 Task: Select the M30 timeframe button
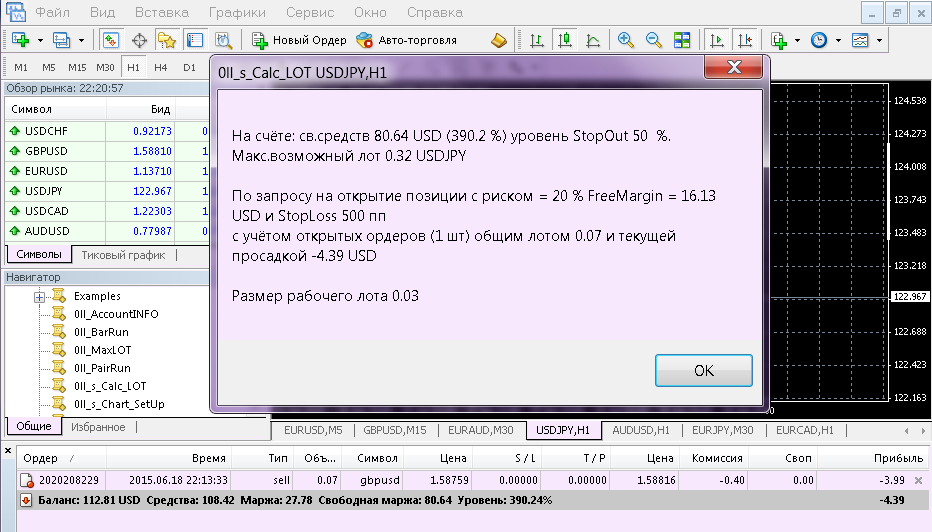coord(105,68)
